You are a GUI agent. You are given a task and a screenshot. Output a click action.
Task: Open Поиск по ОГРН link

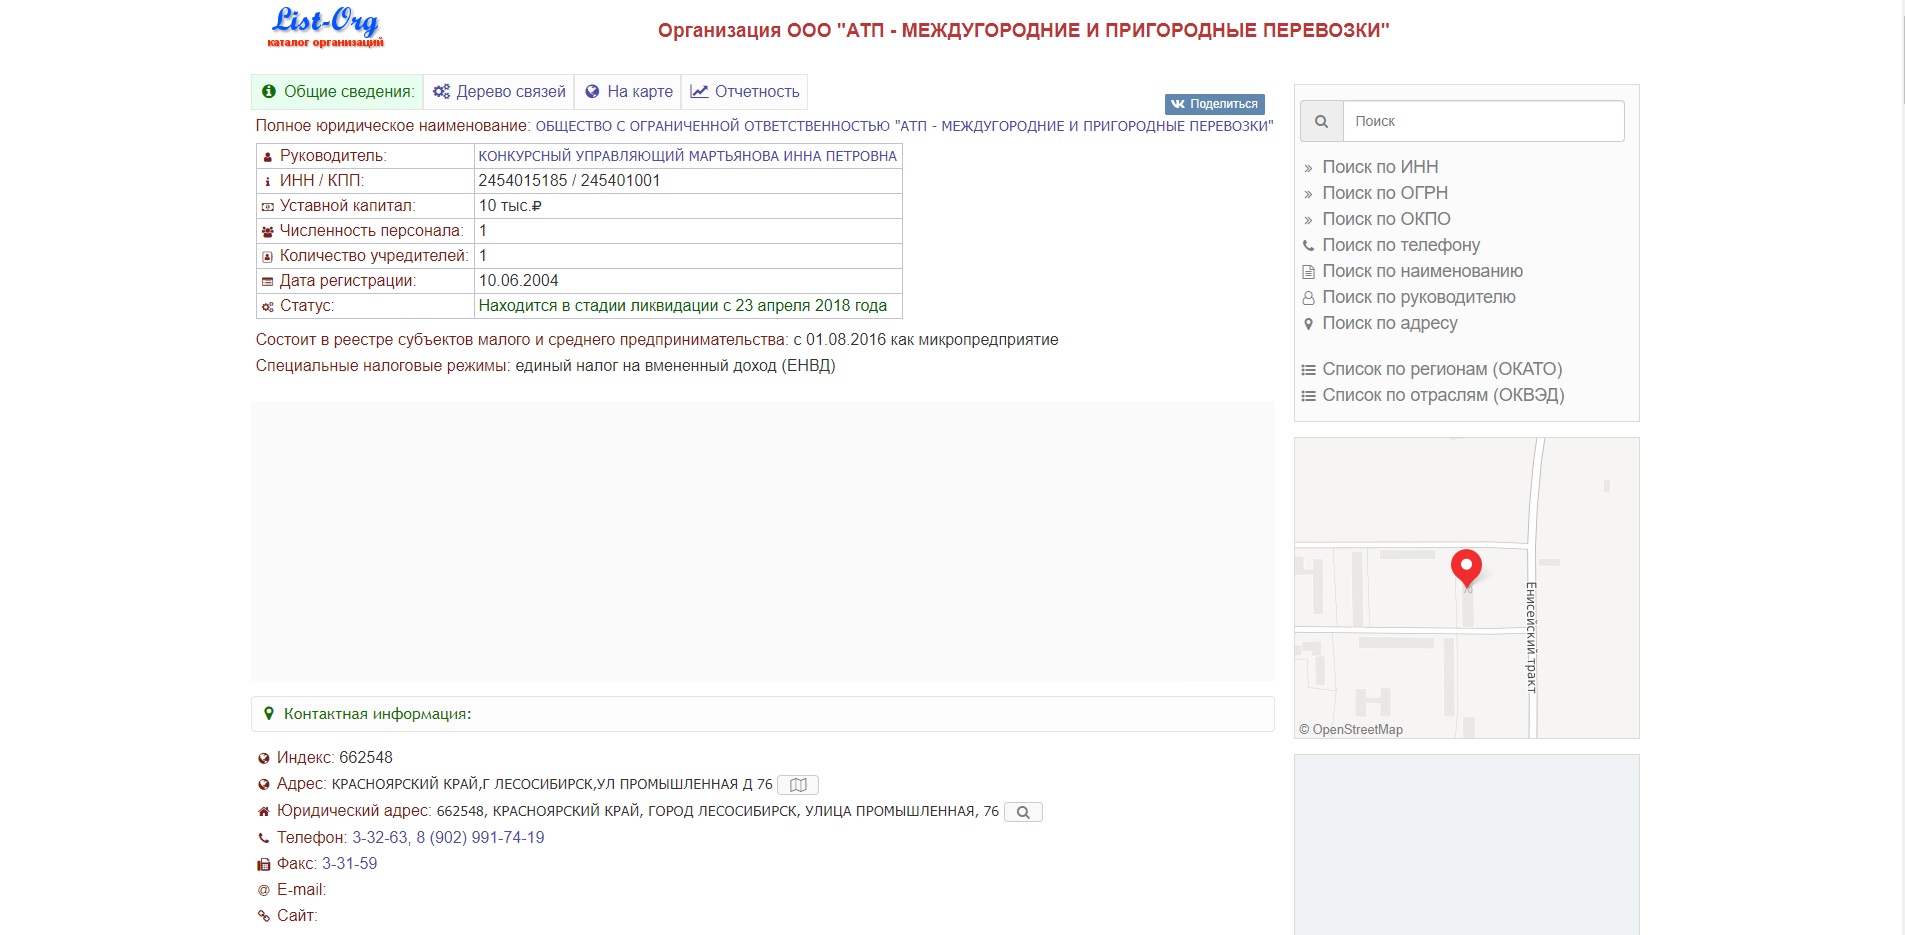1385,193
